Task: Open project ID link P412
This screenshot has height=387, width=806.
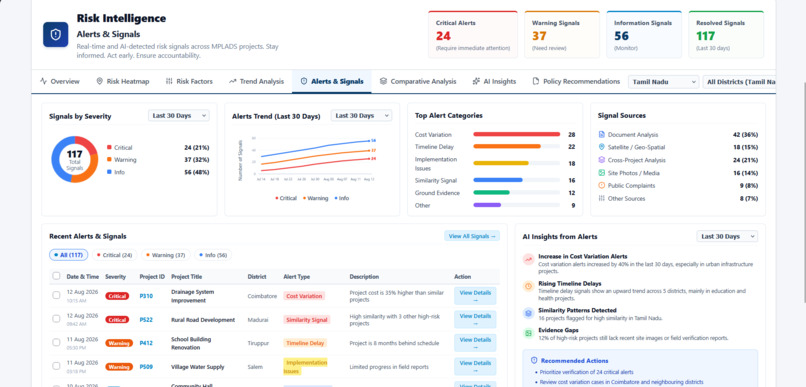Action: tap(146, 343)
